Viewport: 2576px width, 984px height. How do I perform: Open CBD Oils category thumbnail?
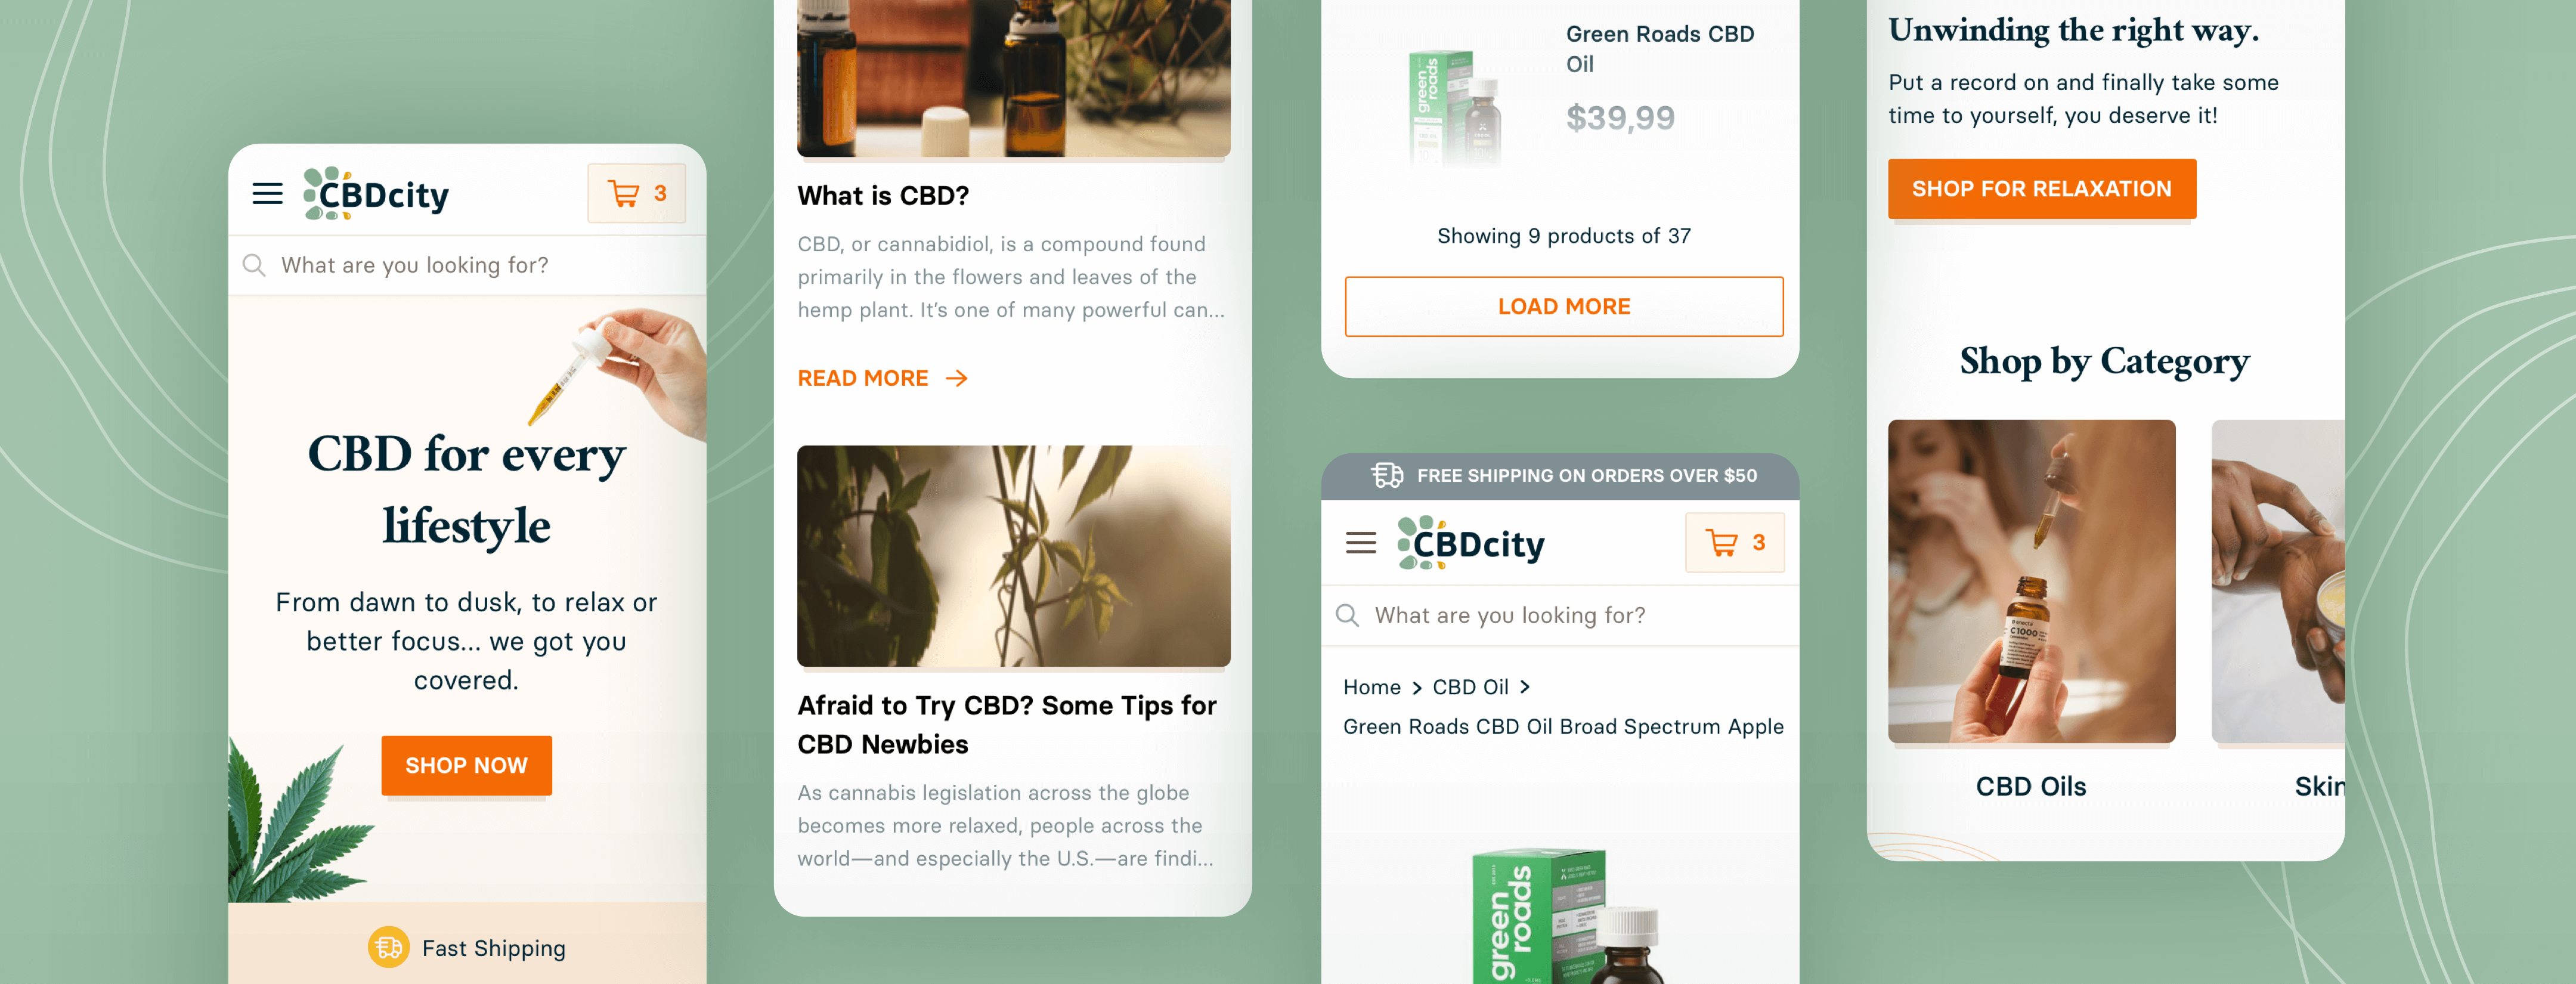(2031, 581)
